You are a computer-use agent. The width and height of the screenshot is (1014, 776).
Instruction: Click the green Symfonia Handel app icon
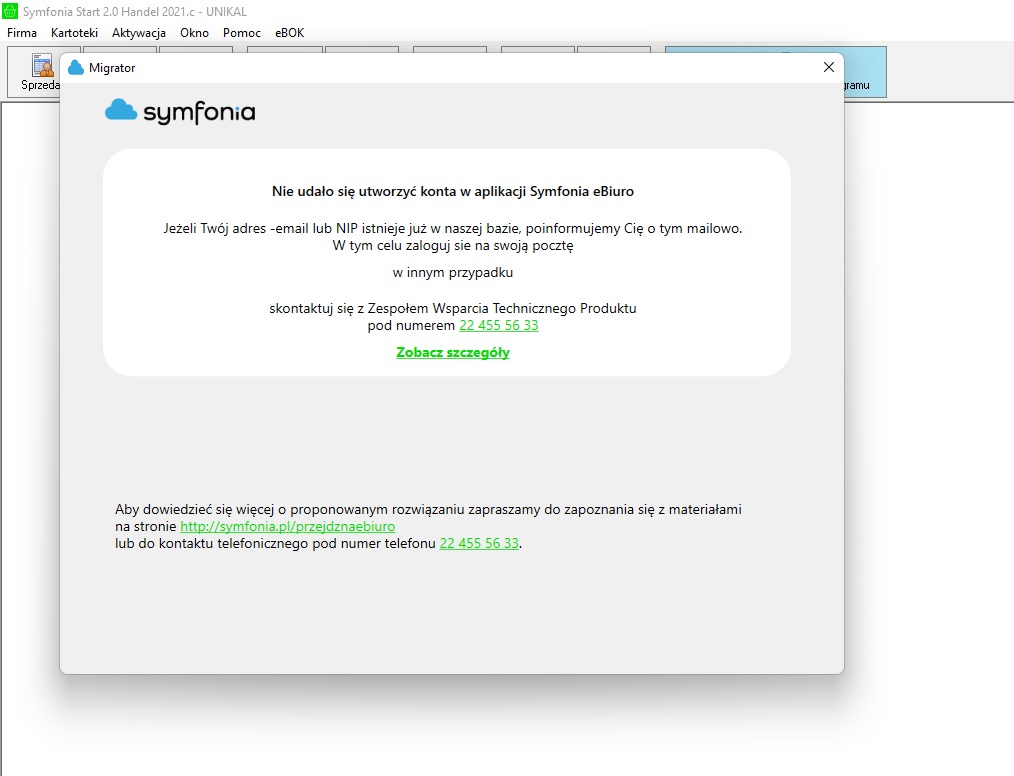pos(10,11)
